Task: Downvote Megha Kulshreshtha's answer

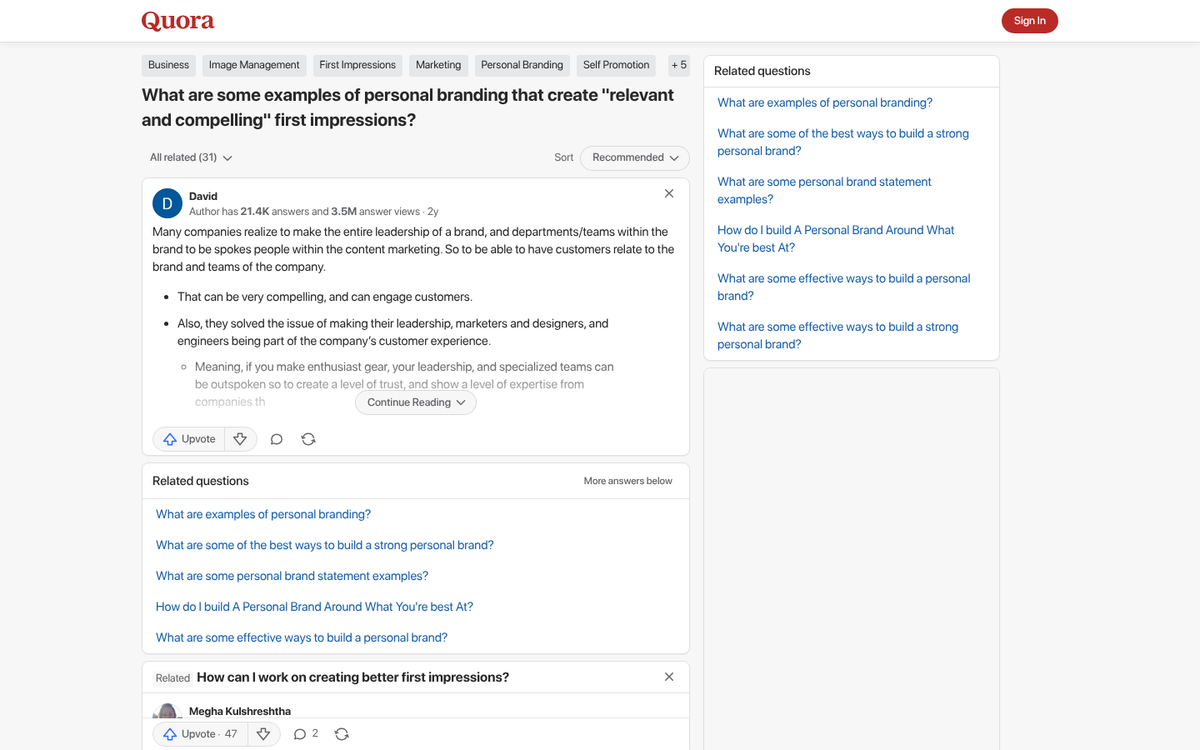Action: coord(263,733)
